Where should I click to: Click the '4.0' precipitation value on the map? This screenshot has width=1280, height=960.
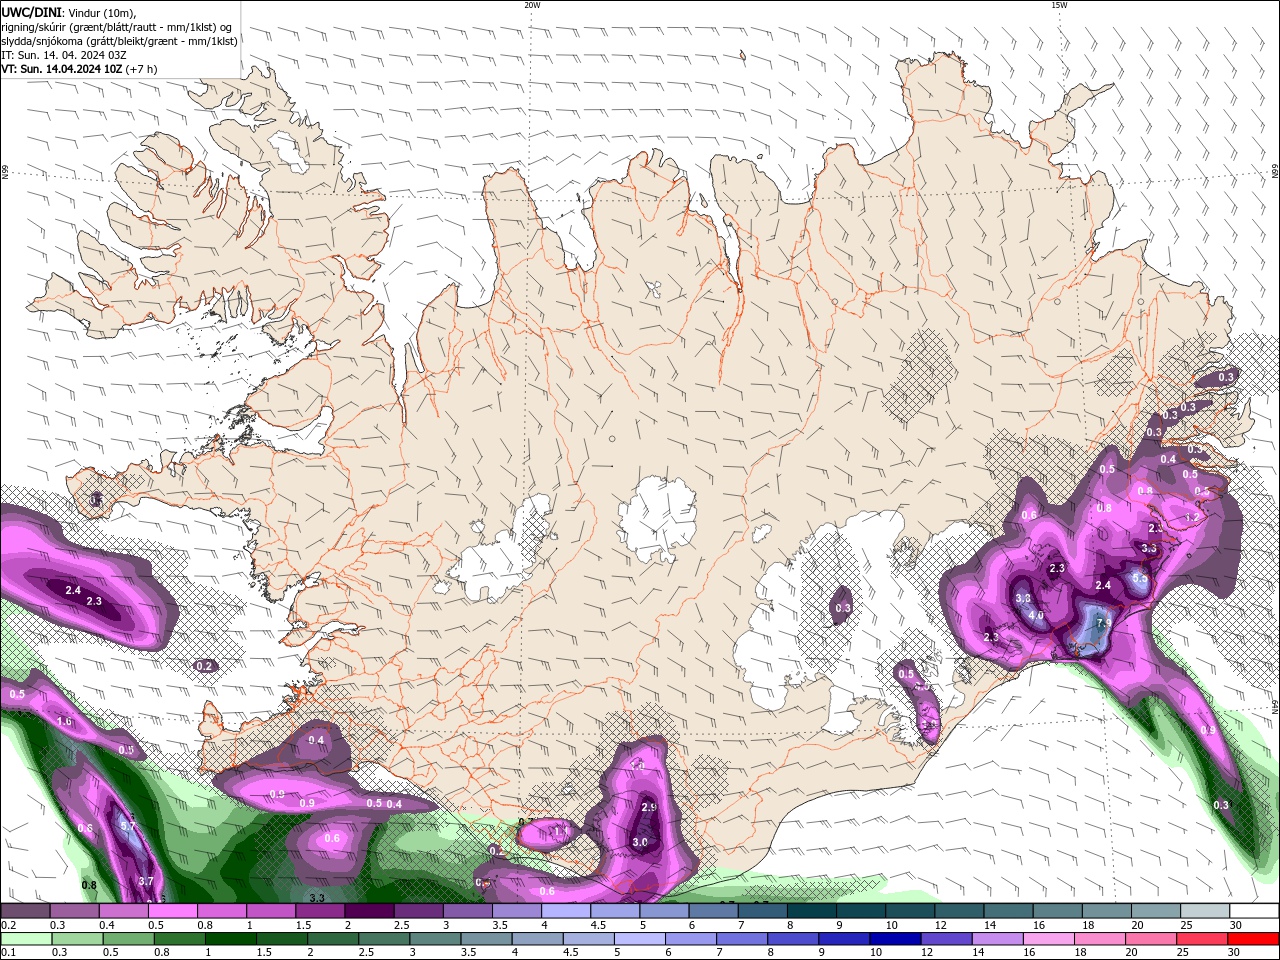pos(1036,615)
